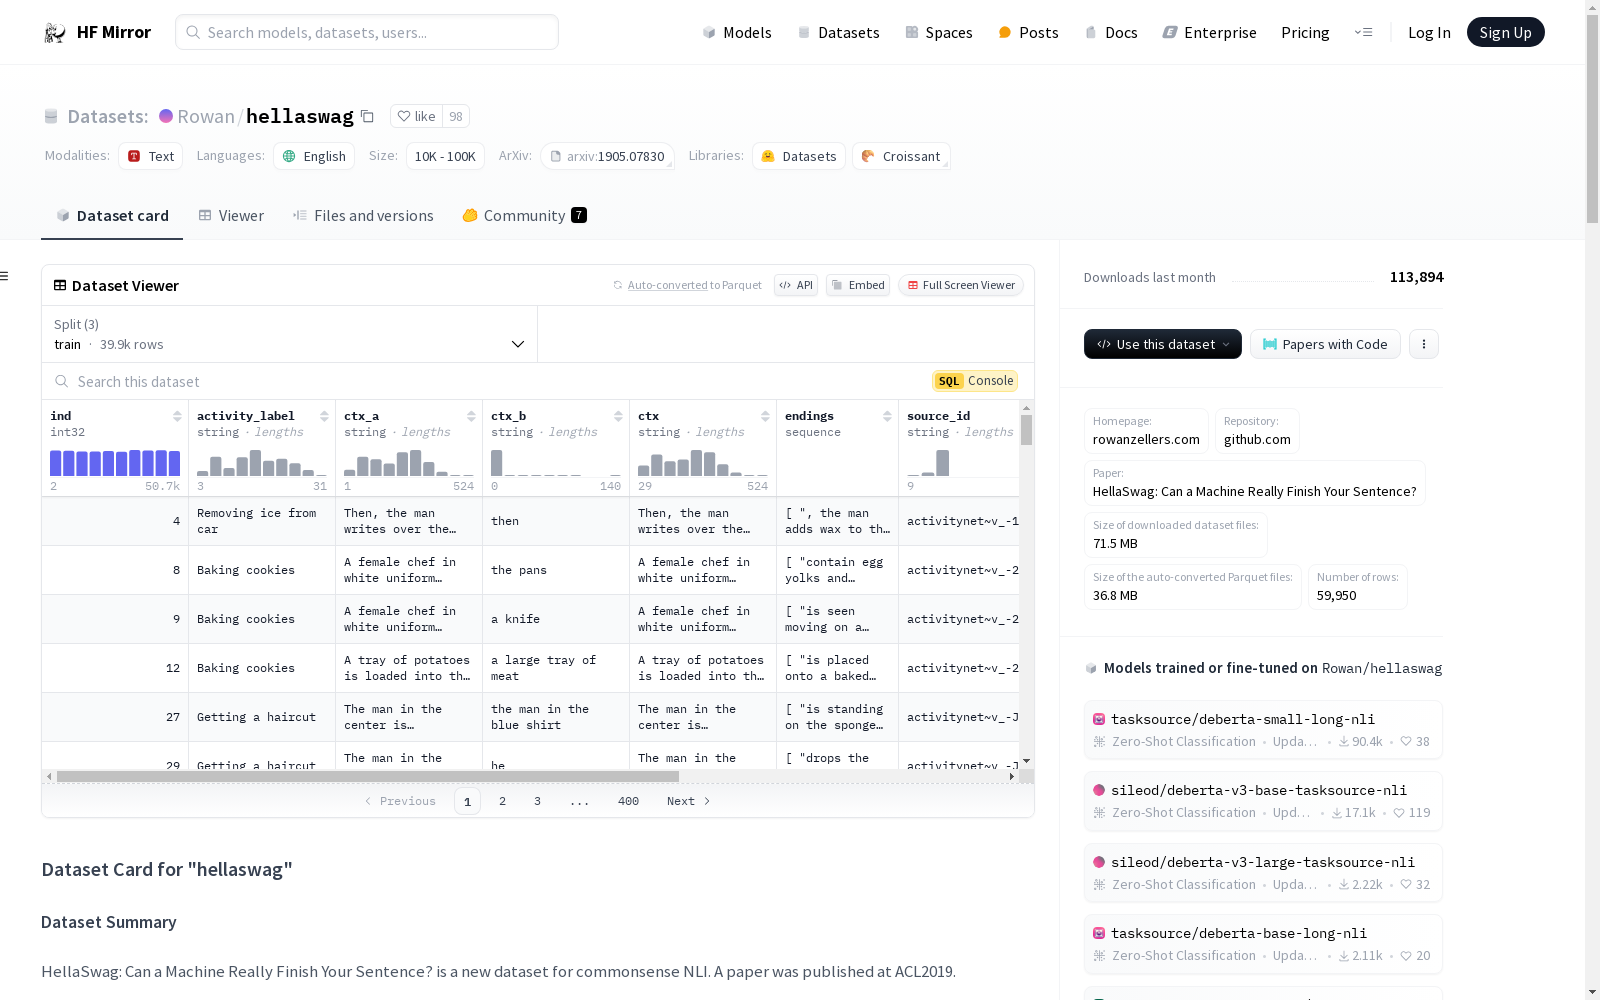Expand the Split train dropdown

pyautogui.click(x=289, y=334)
